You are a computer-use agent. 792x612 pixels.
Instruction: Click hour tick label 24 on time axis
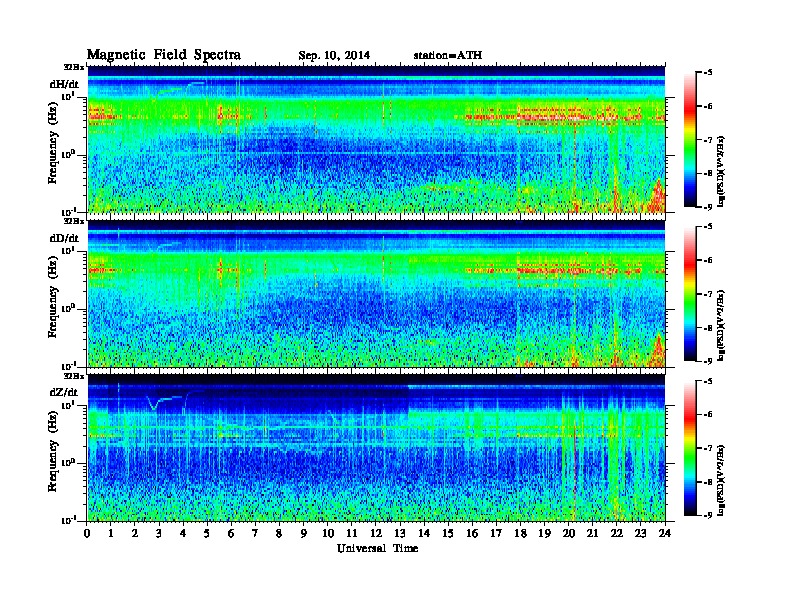(665, 534)
